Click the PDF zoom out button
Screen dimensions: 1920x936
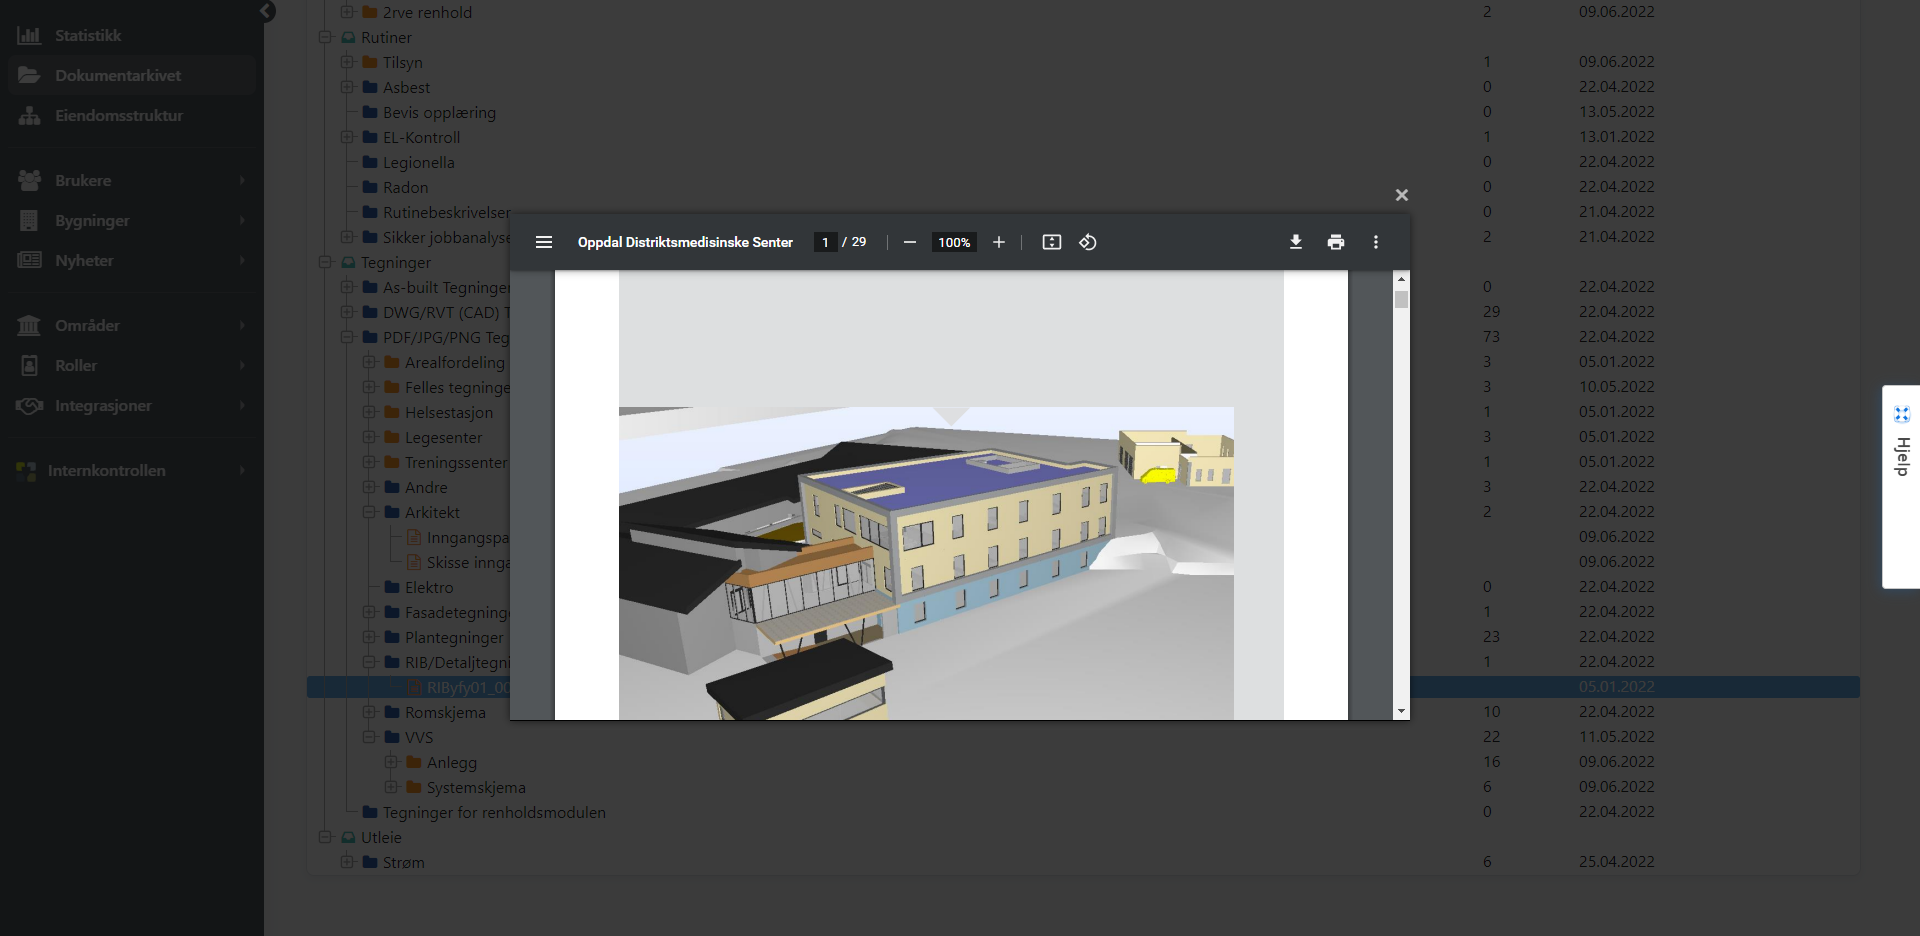pos(909,242)
